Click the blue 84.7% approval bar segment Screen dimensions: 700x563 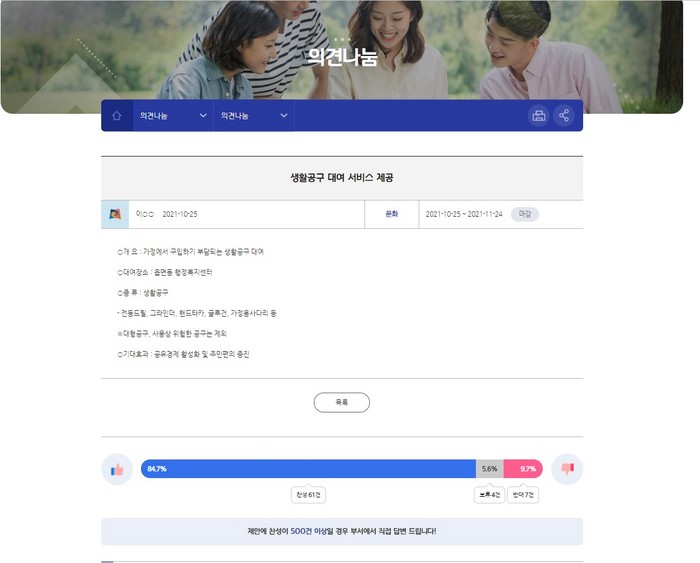coord(308,469)
